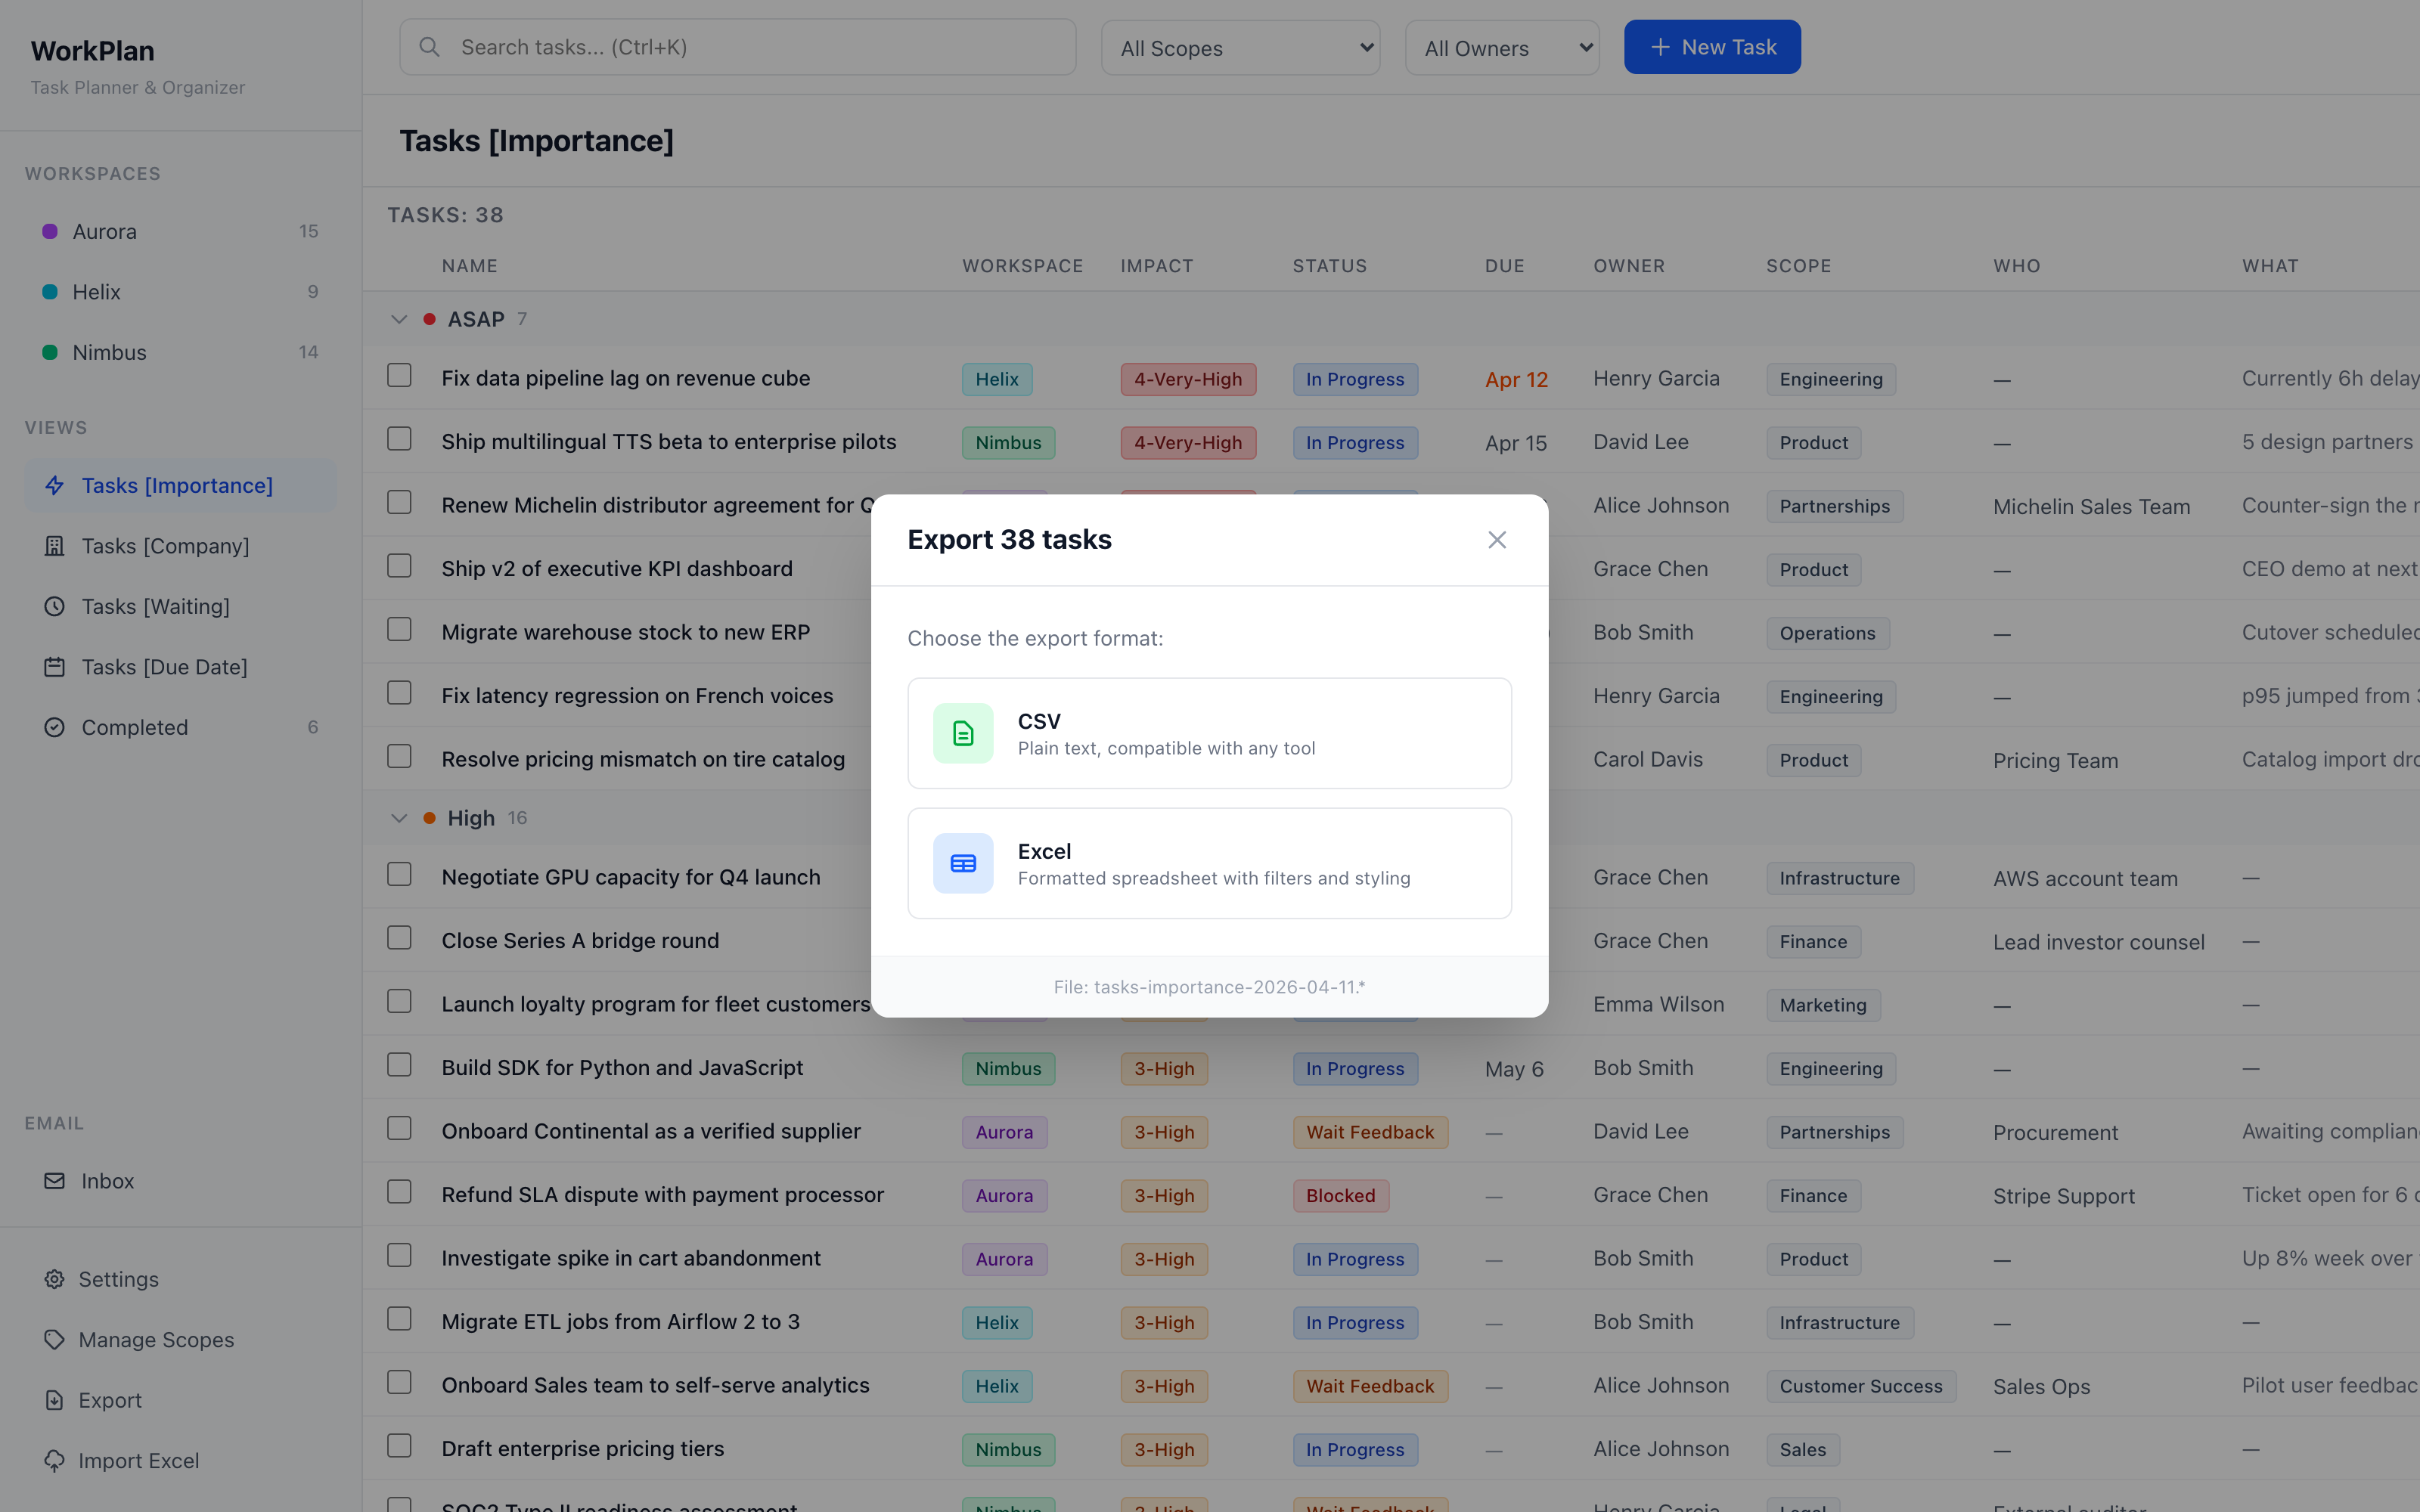
Task: Open the Import Excel link
Action: tap(139, 1461)
